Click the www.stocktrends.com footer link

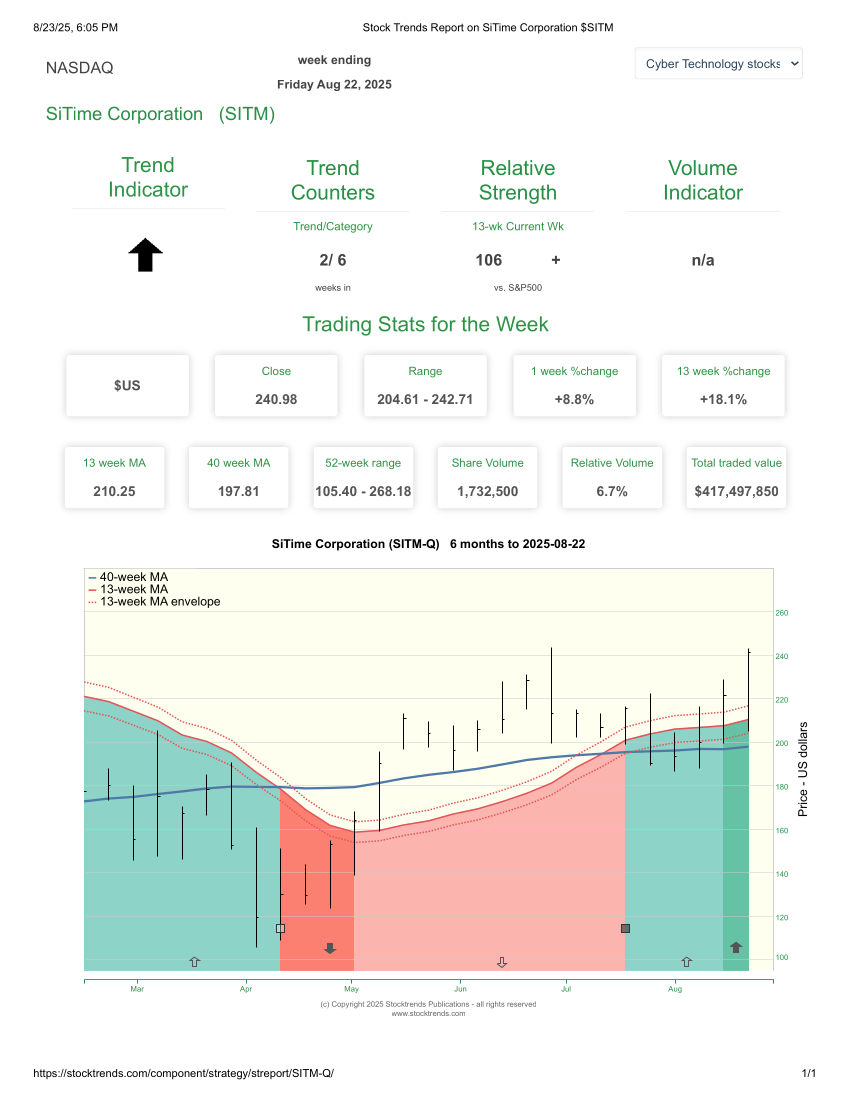[x=430, y=1012]
